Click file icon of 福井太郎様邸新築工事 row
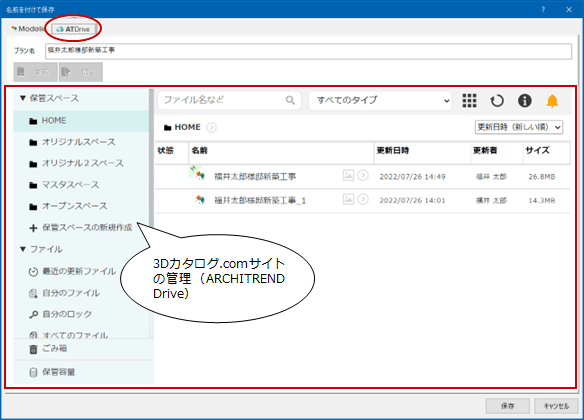This screenshot has height=420, width=584. click(x=200, y=175)
